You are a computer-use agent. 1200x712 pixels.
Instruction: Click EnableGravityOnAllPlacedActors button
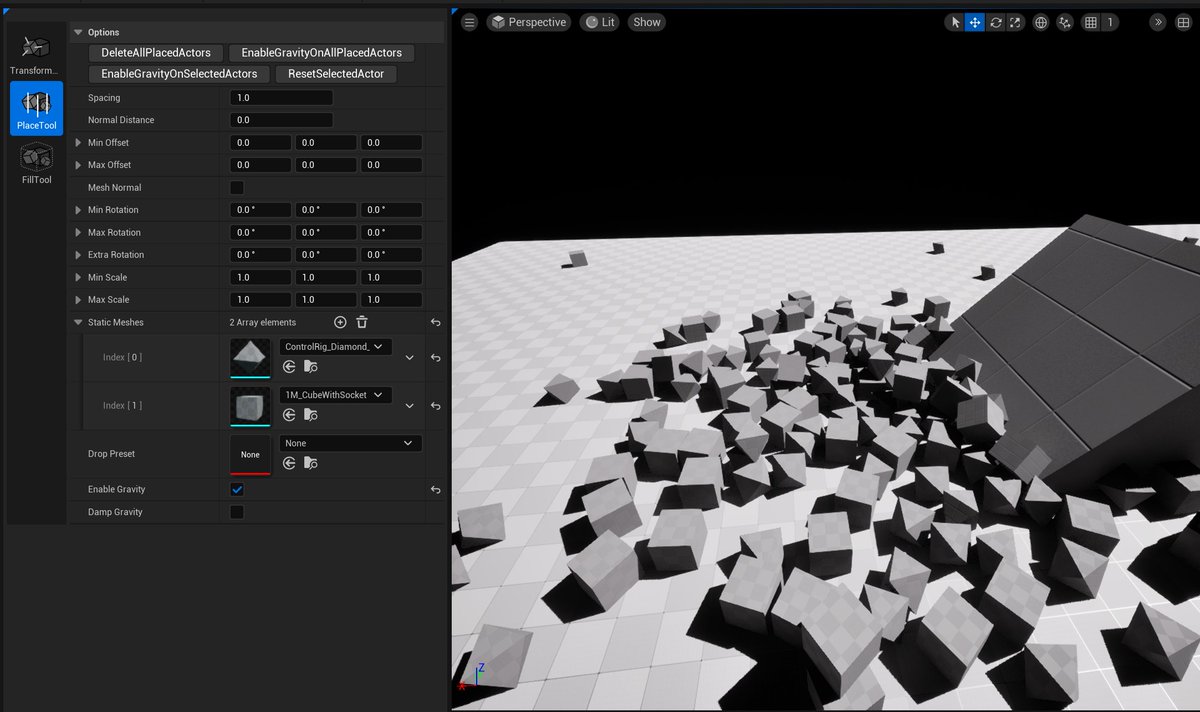coord(321,52)
